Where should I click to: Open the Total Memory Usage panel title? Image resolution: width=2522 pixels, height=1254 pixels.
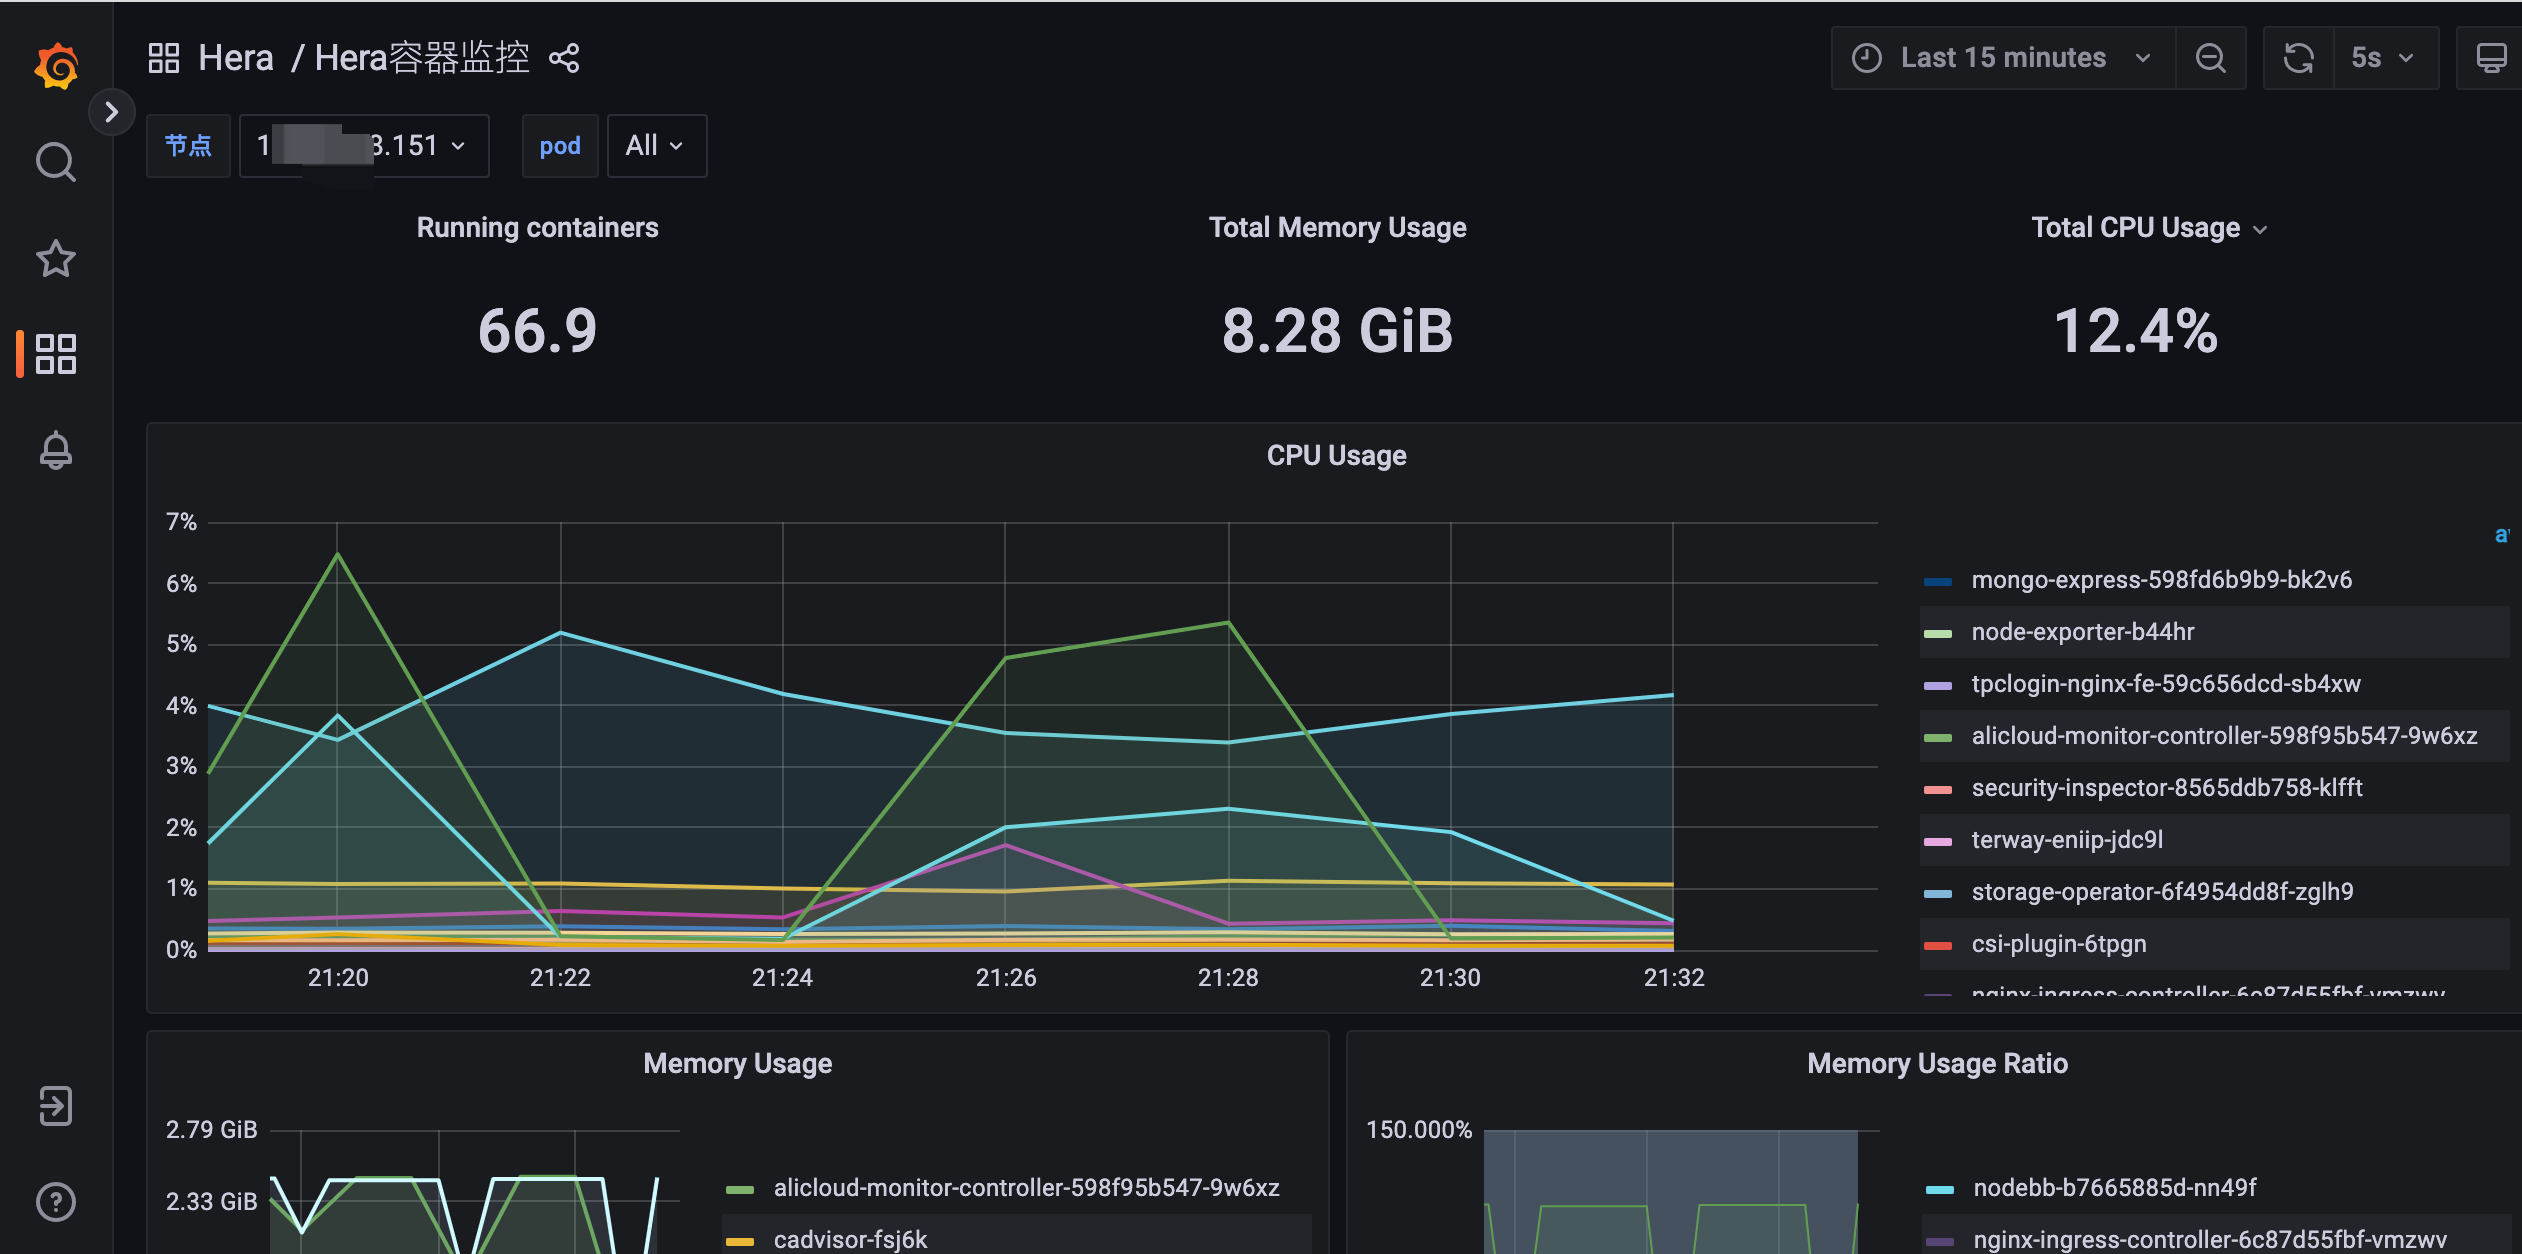click(1337, 228)
